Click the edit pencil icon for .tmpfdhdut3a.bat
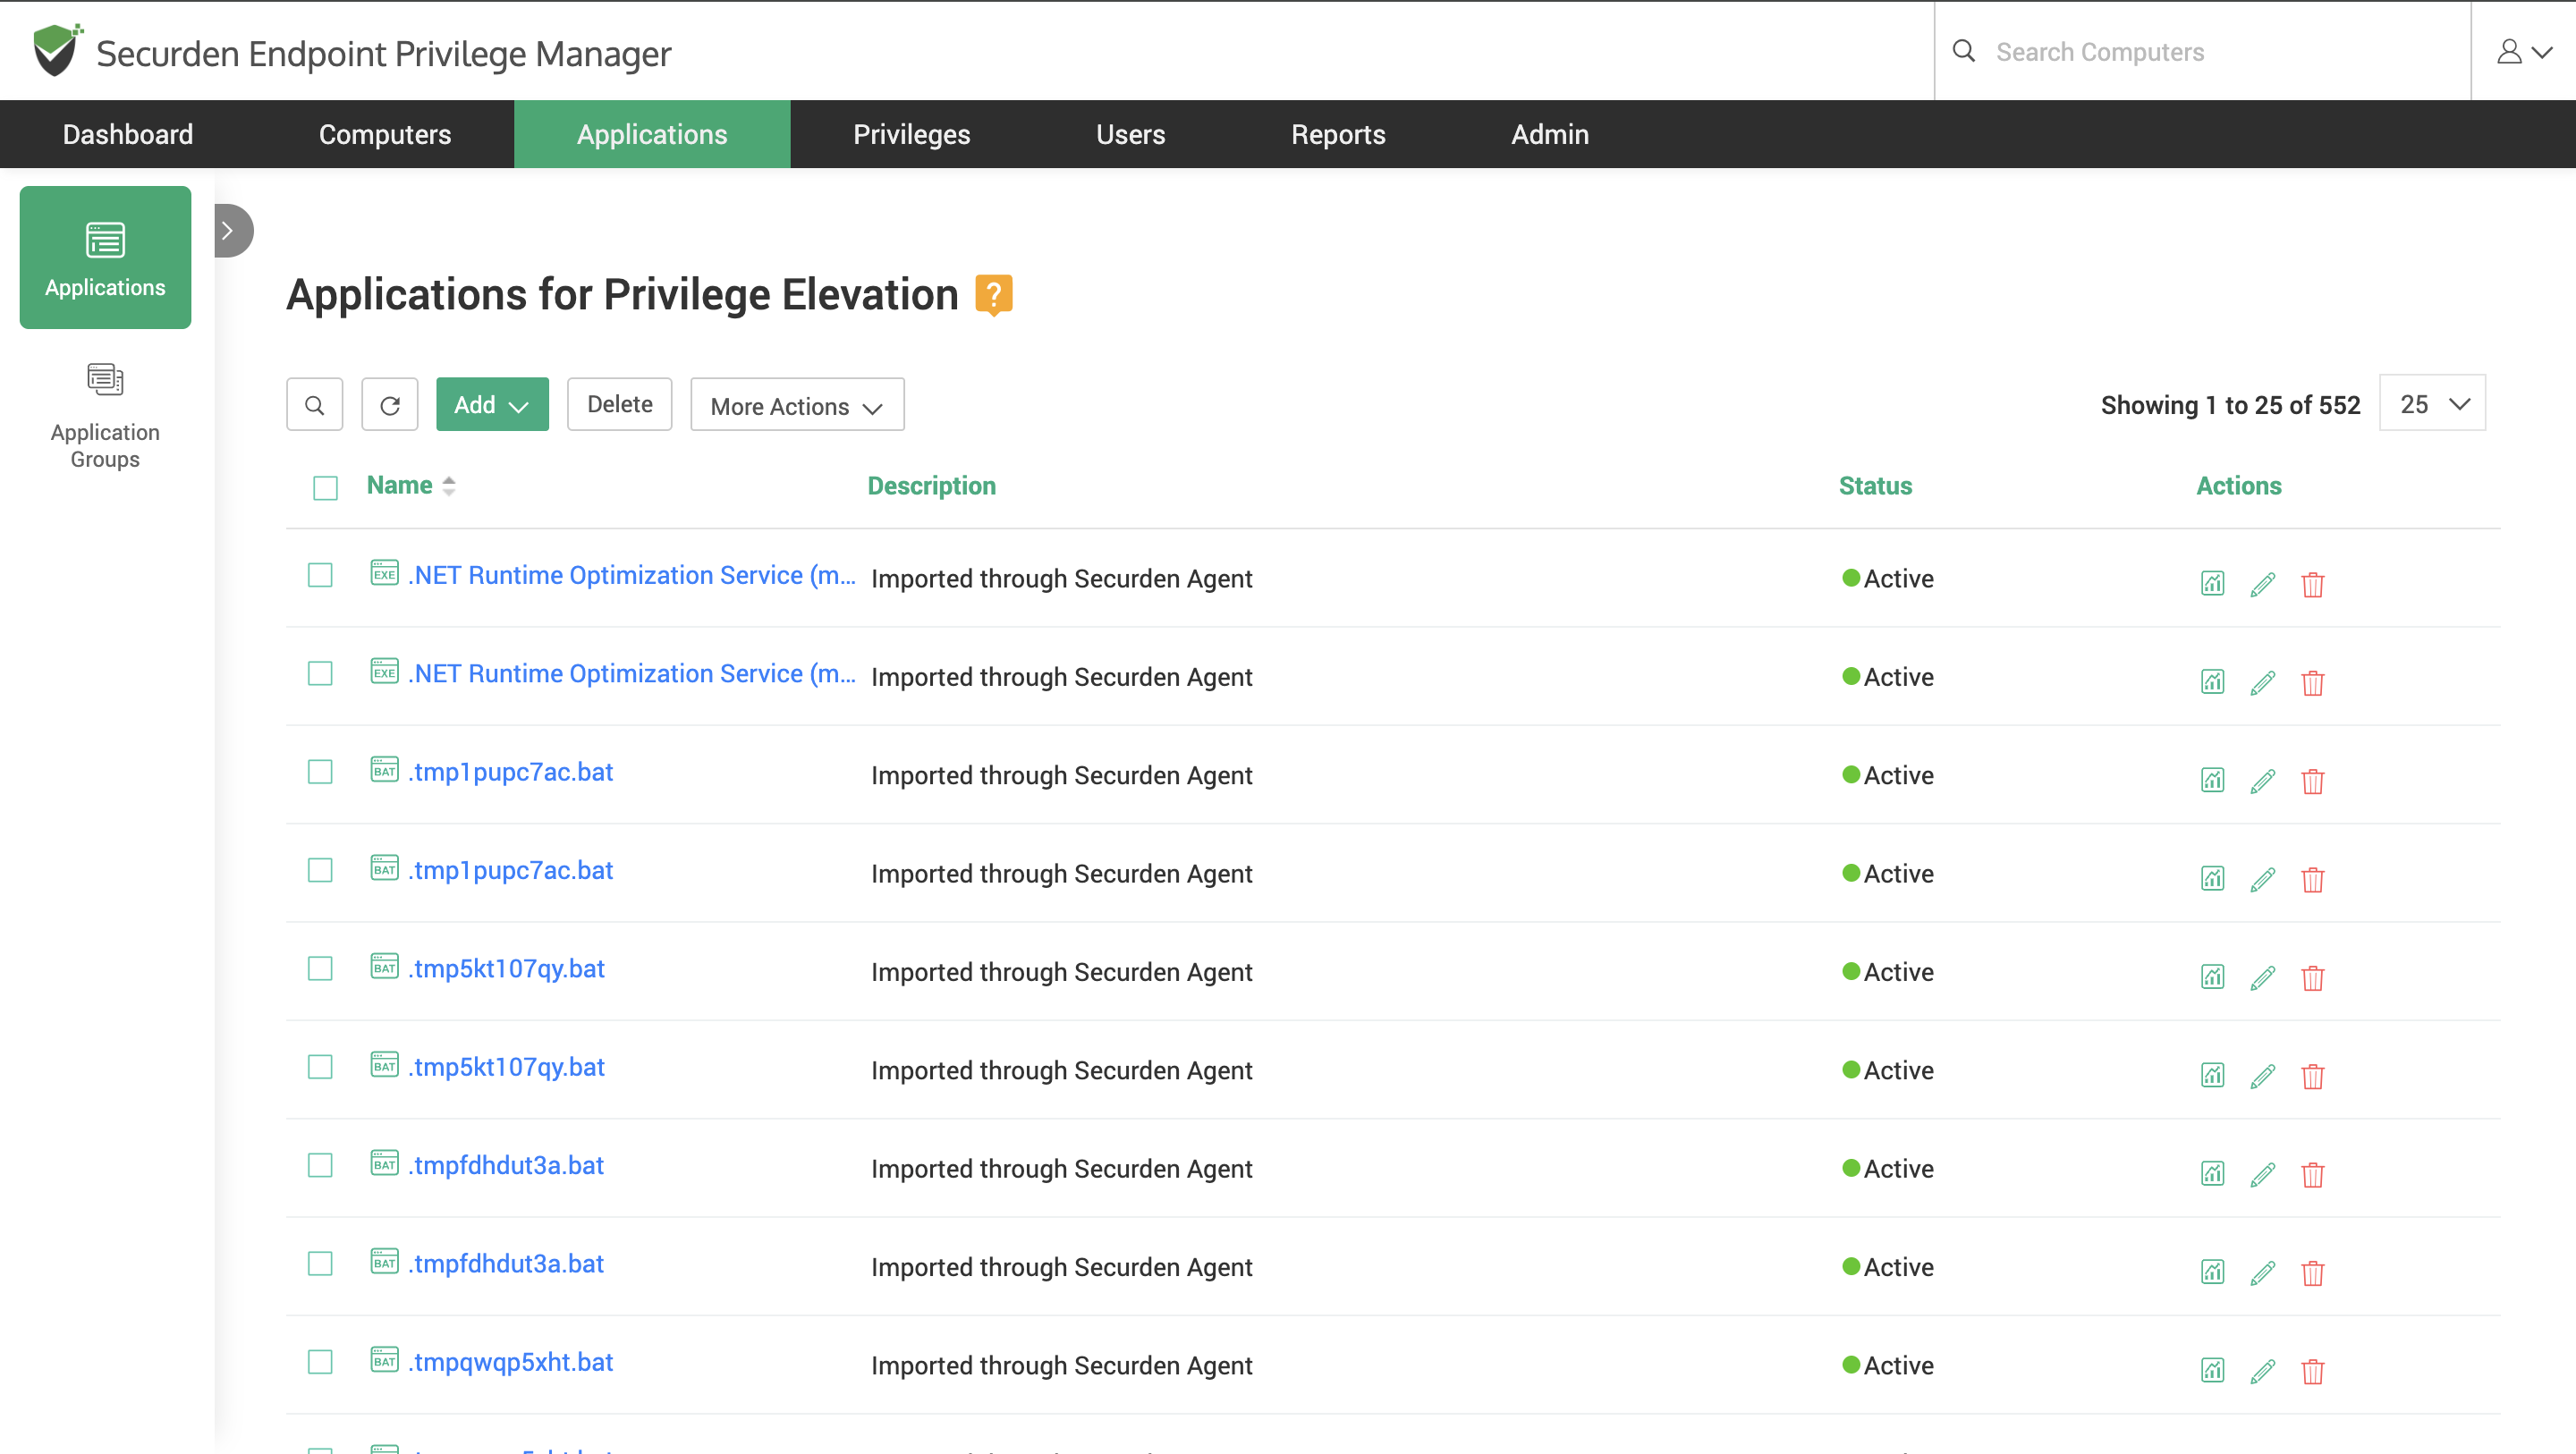 2262,1174
